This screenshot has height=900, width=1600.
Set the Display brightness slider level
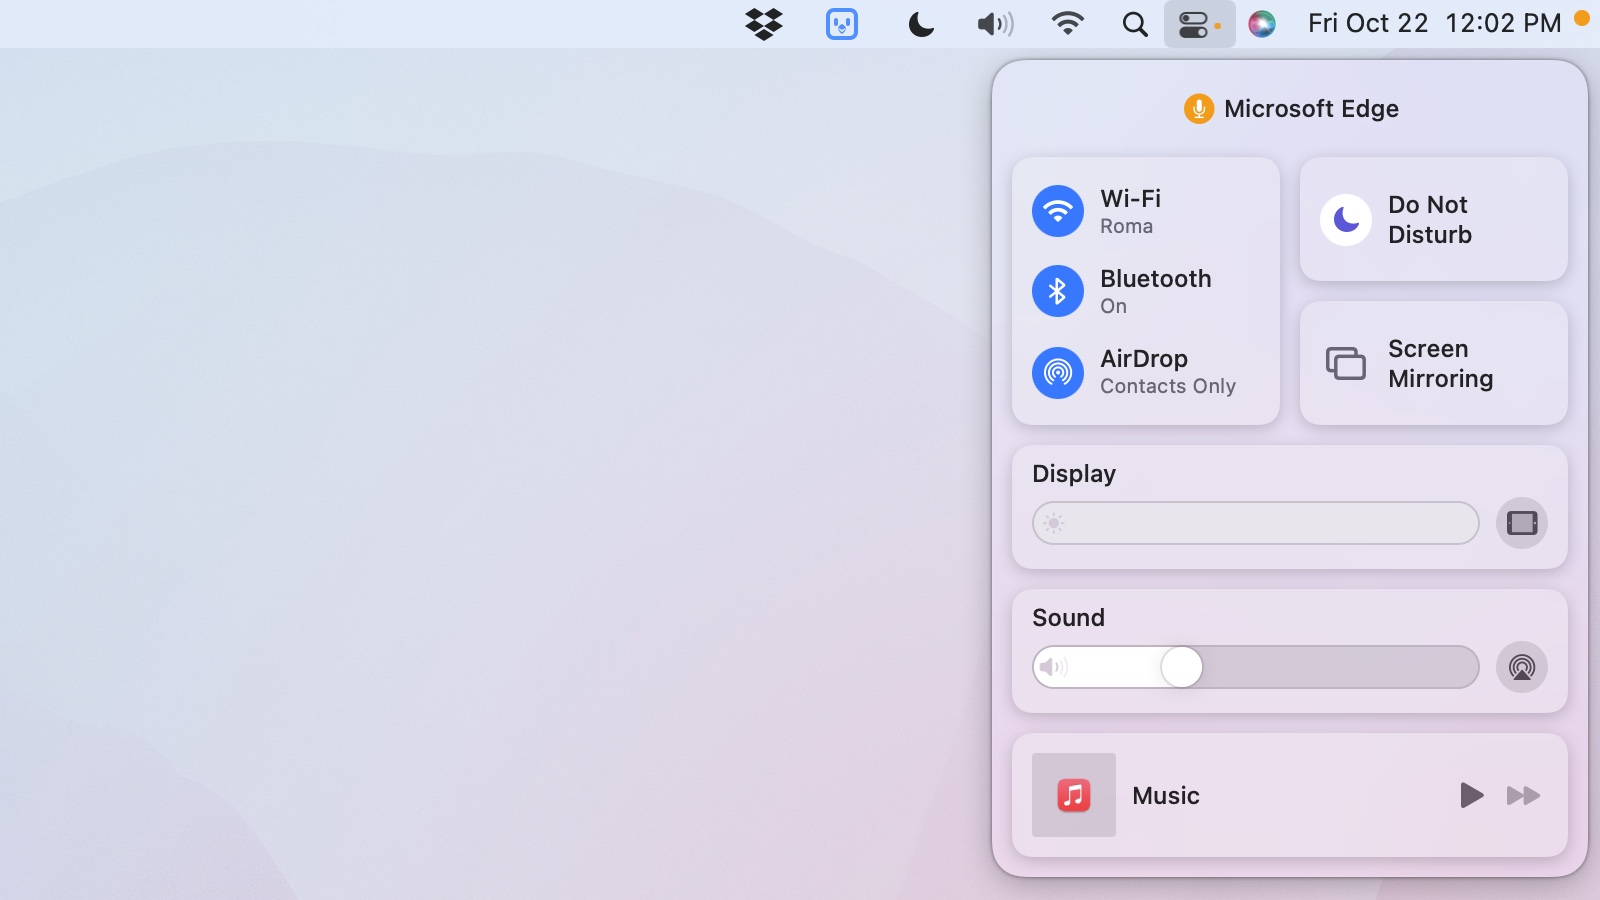point(1255,523)
